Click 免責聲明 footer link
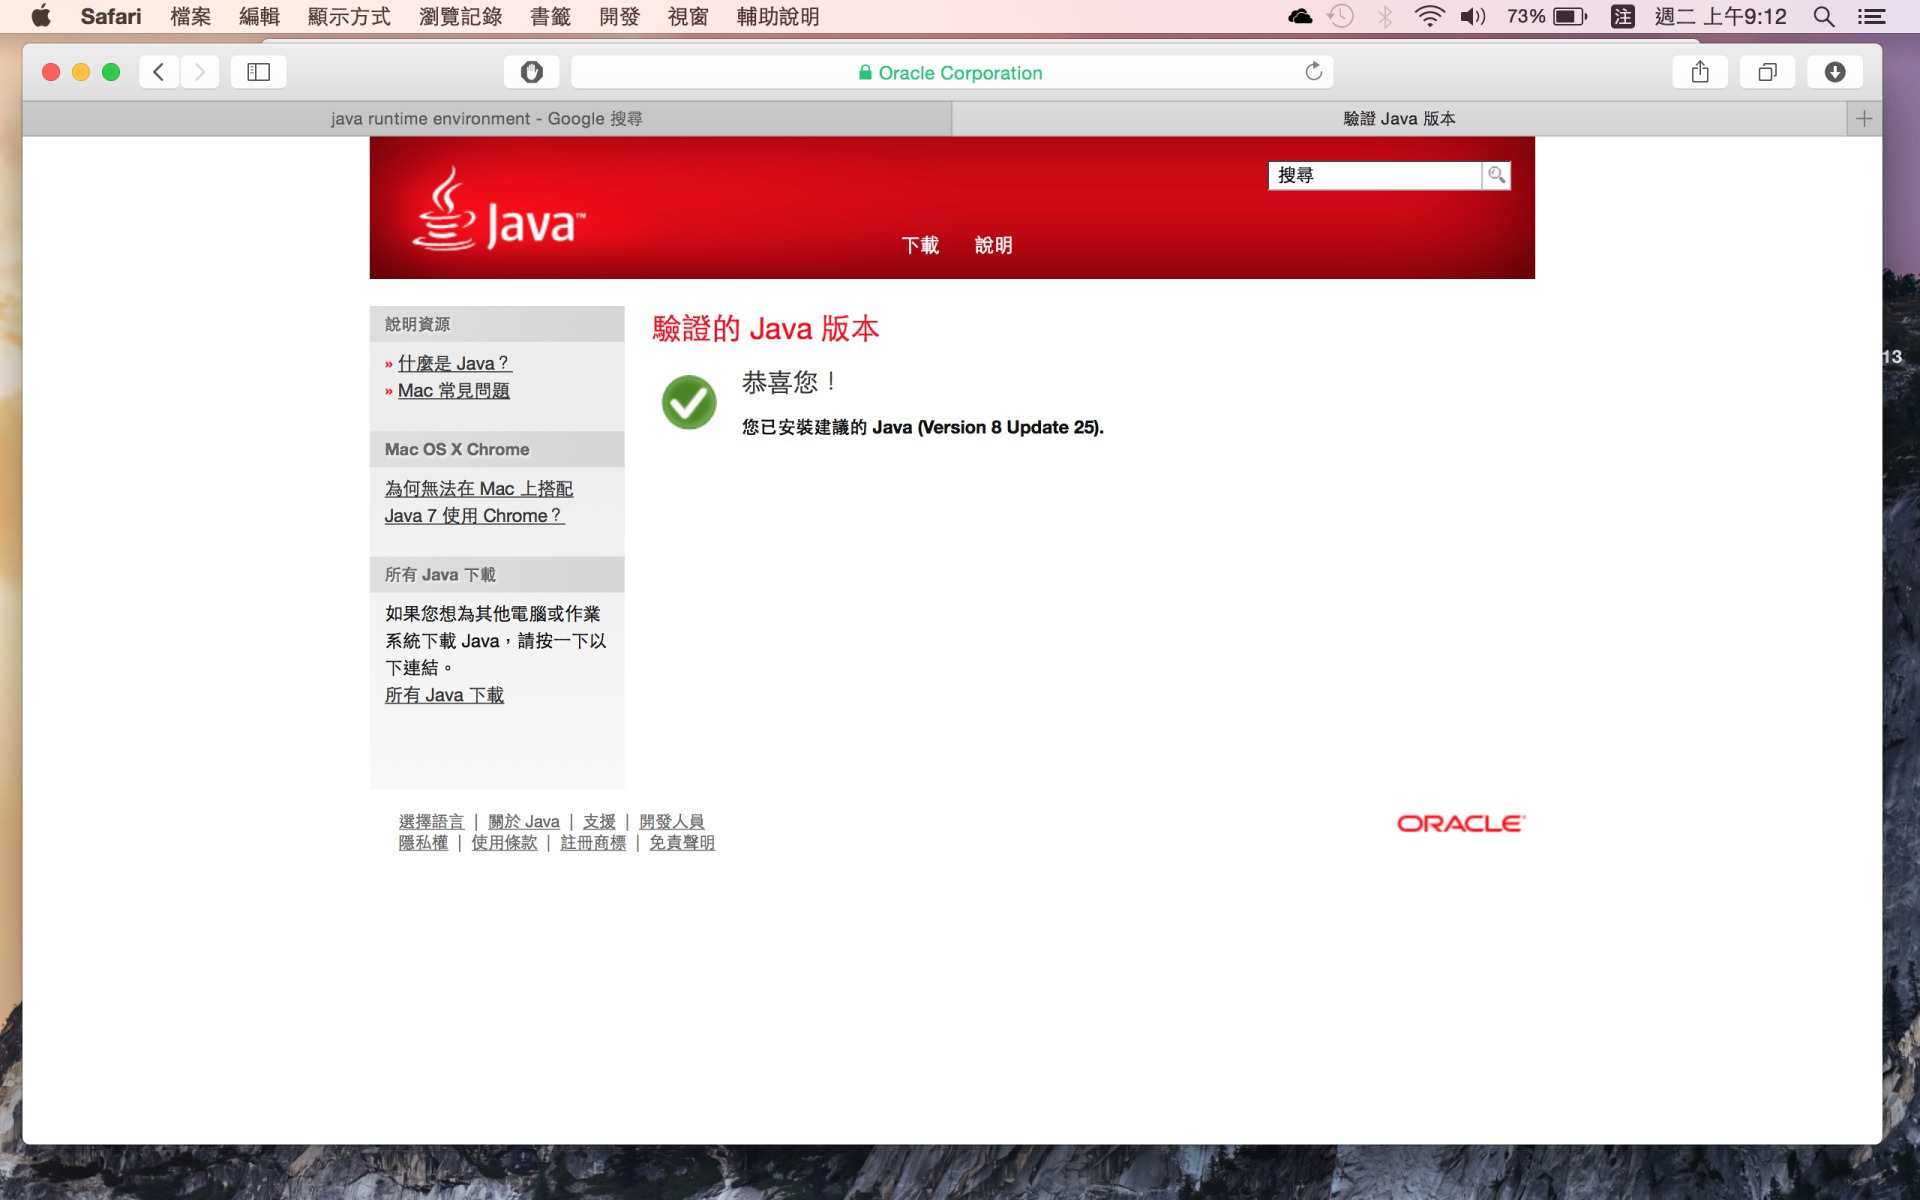Image resolution: width=1920 pixels, height=1200 pixels. coord(682,843)
